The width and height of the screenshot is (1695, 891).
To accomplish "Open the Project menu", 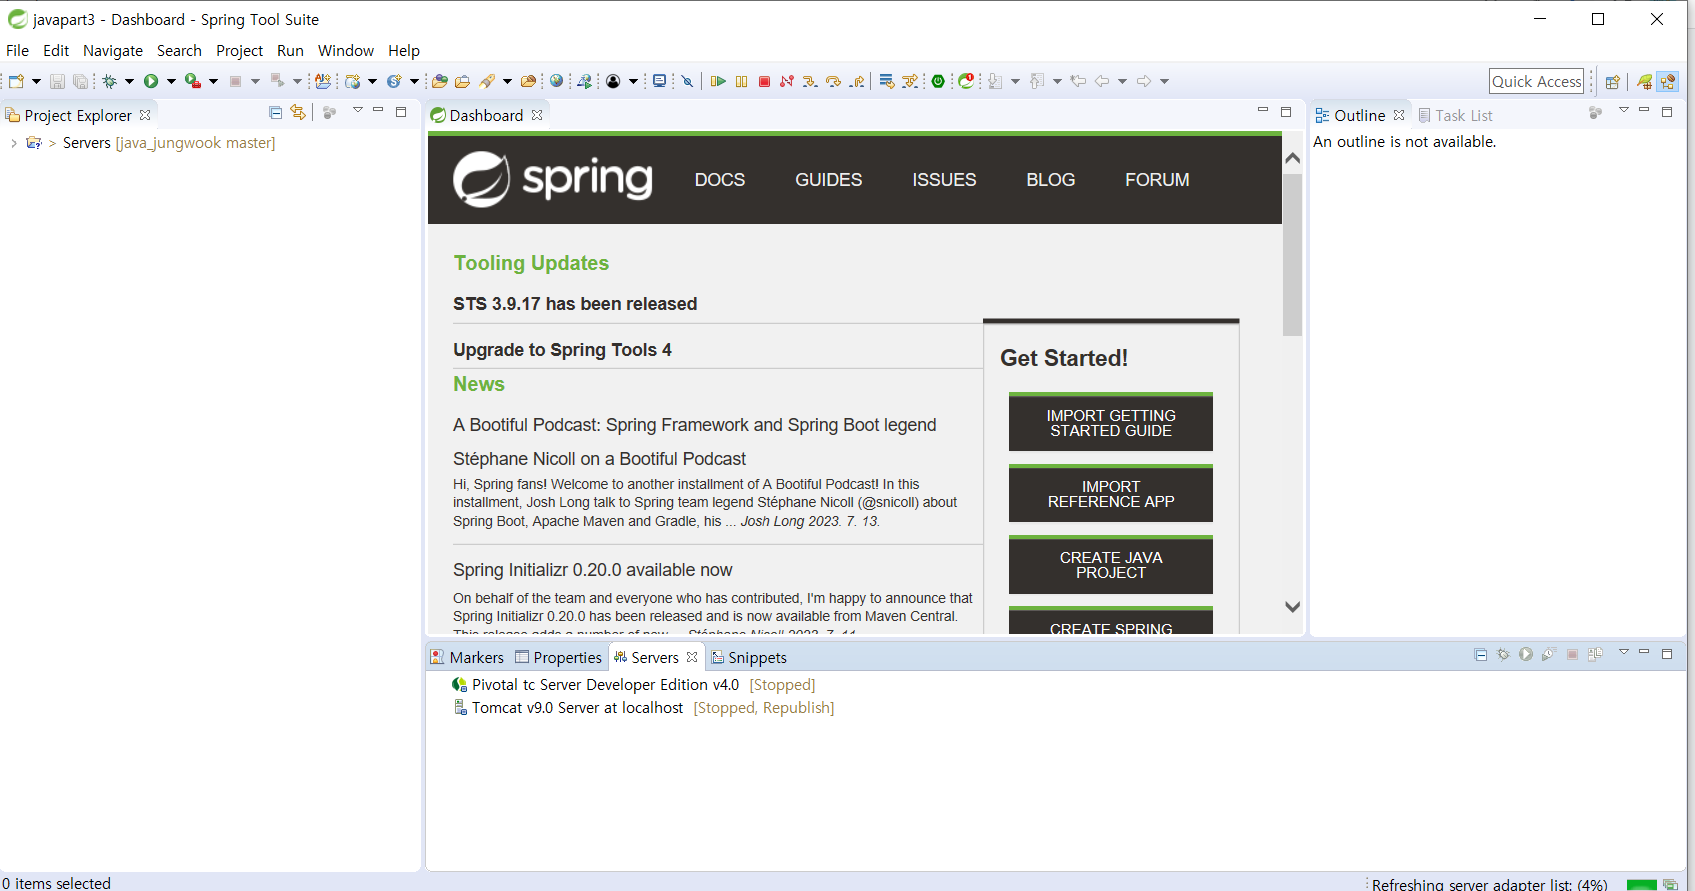I will pos(240,50).
